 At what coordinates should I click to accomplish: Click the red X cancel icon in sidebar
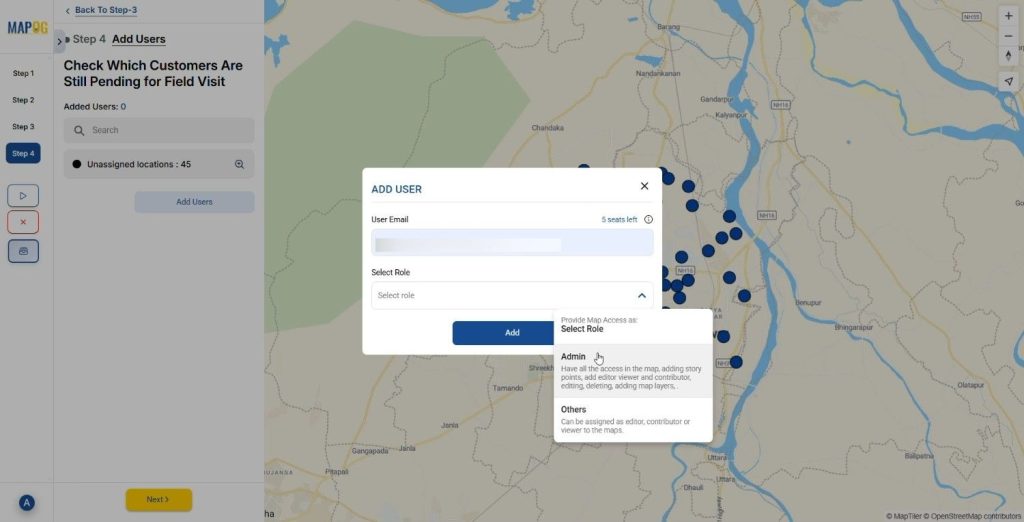pyautogui.click(x=23, y=222)
